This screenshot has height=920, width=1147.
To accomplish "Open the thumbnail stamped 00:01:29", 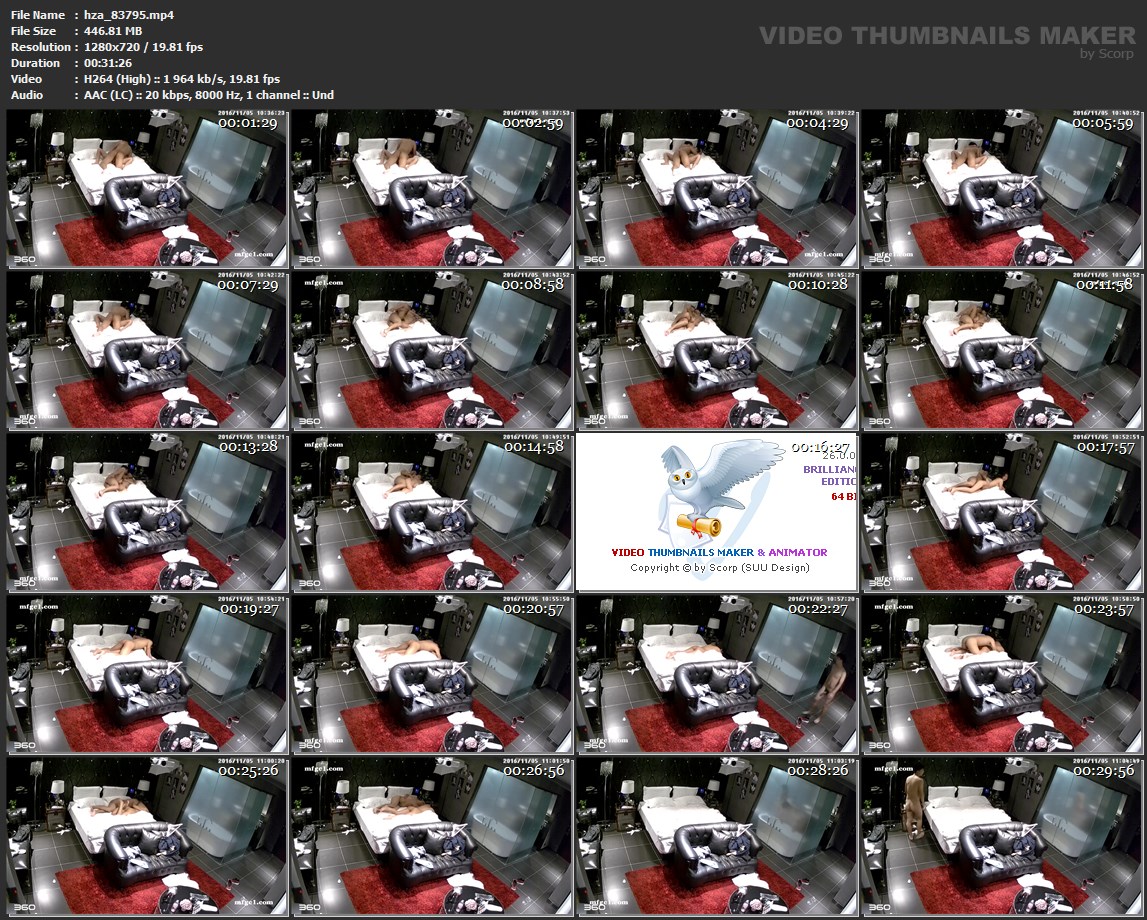I will click(x=147, y=189).
